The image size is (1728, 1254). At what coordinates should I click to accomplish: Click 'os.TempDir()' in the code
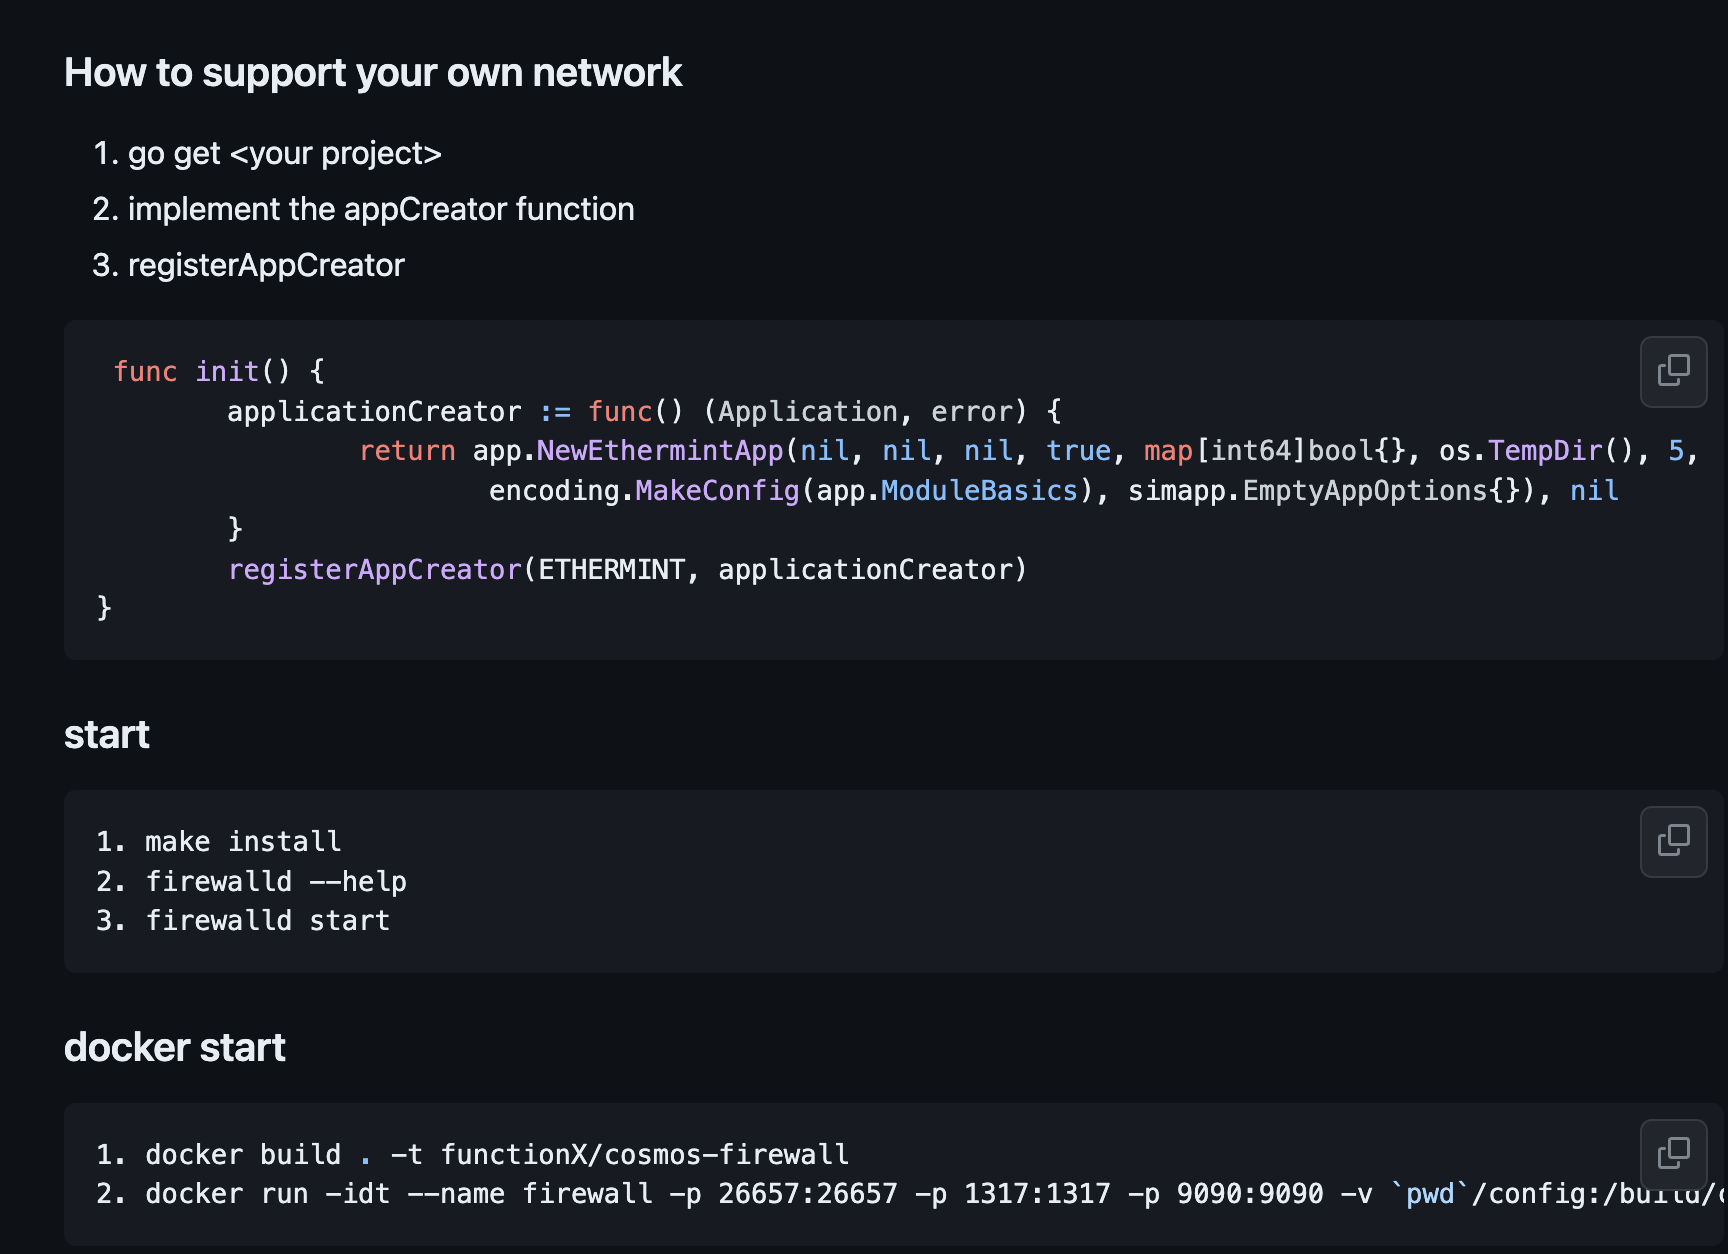tap(1537, 451)
